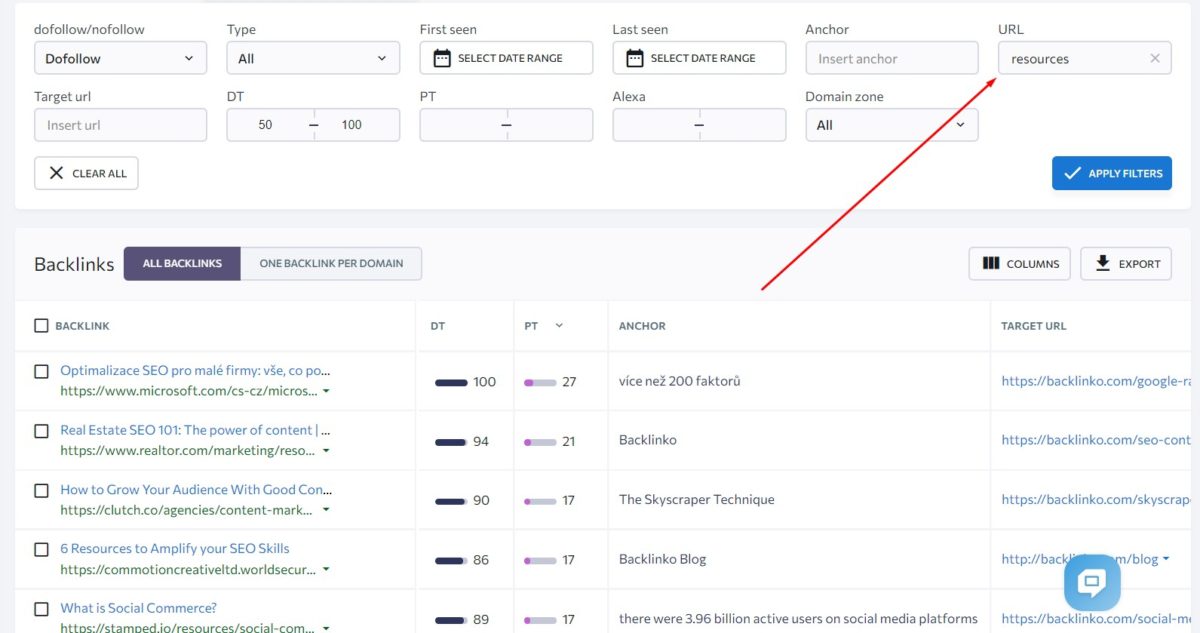Open the chat widget bubble

[1091, 582]
